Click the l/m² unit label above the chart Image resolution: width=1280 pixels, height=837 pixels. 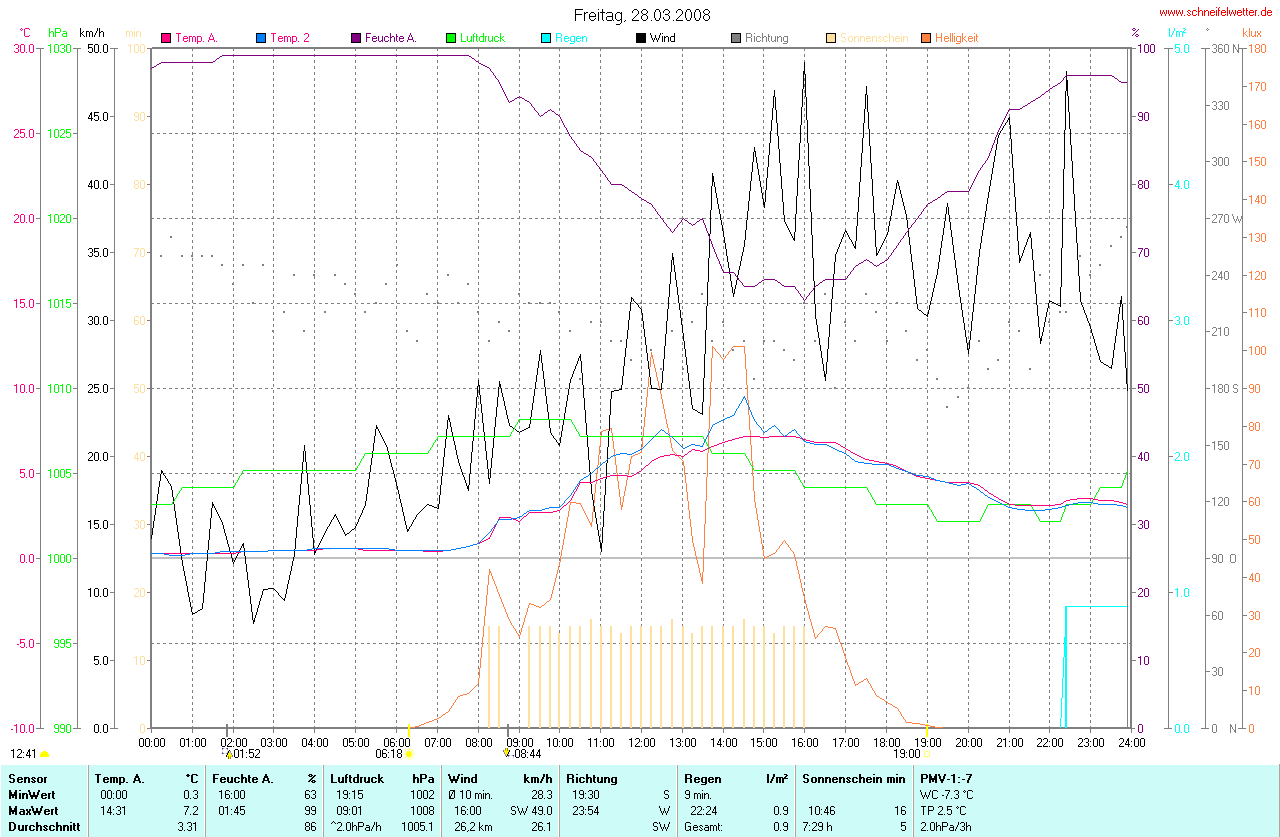pos(1177,33)
